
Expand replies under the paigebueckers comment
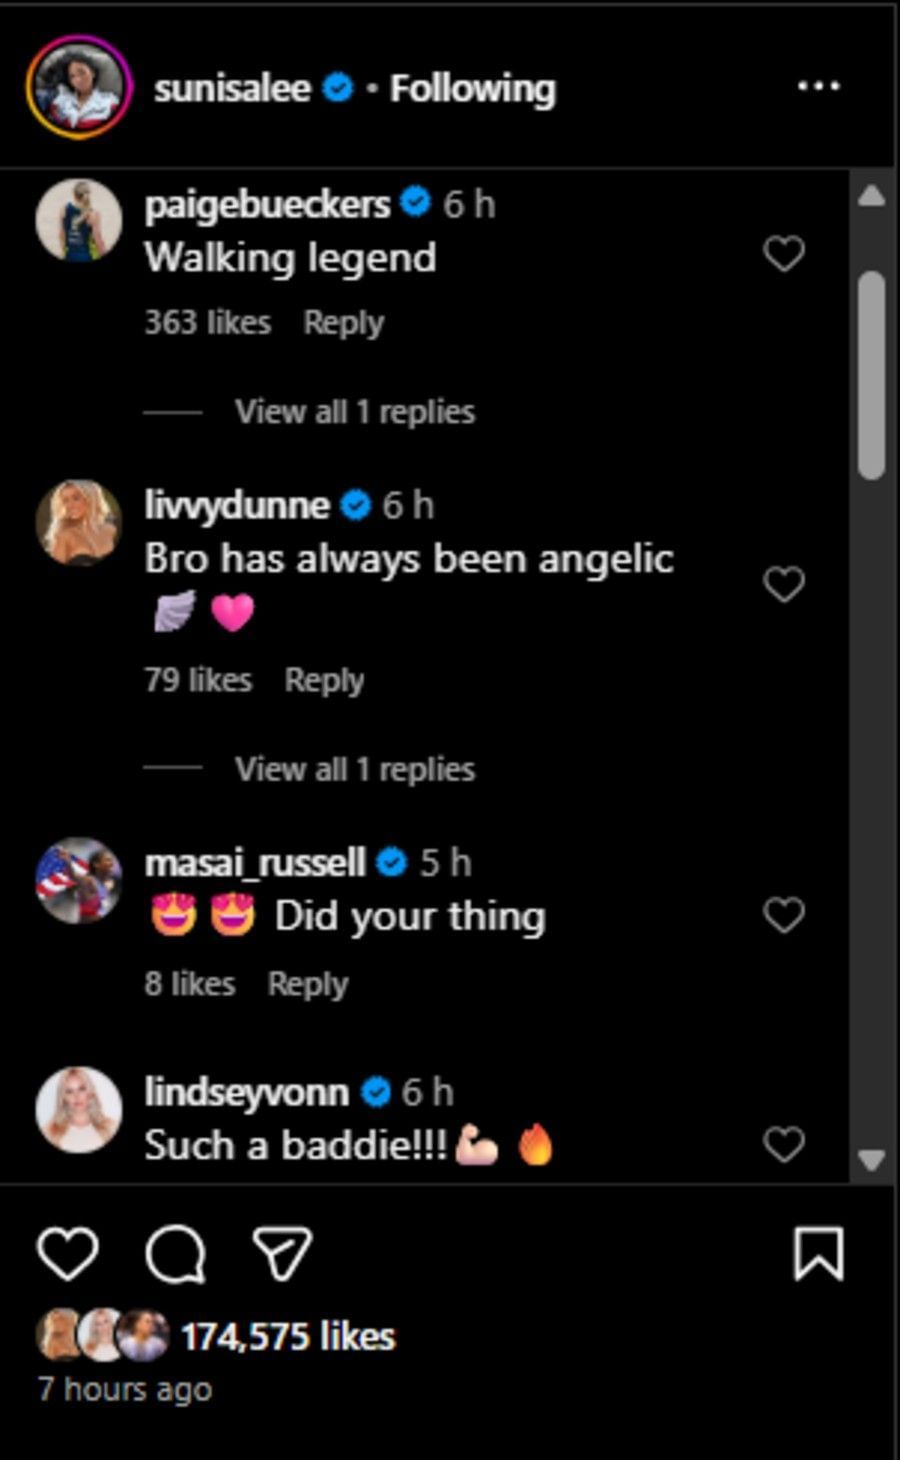point(354,412)
